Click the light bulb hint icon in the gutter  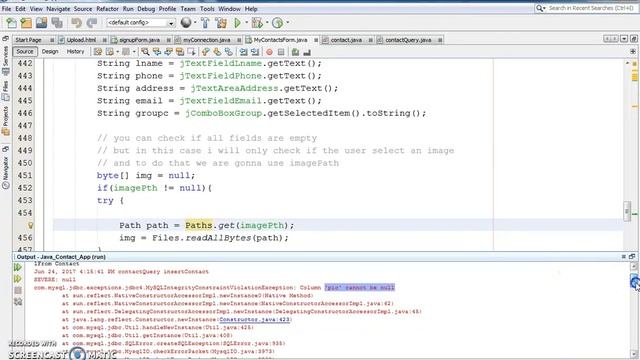tap(30, 225)
